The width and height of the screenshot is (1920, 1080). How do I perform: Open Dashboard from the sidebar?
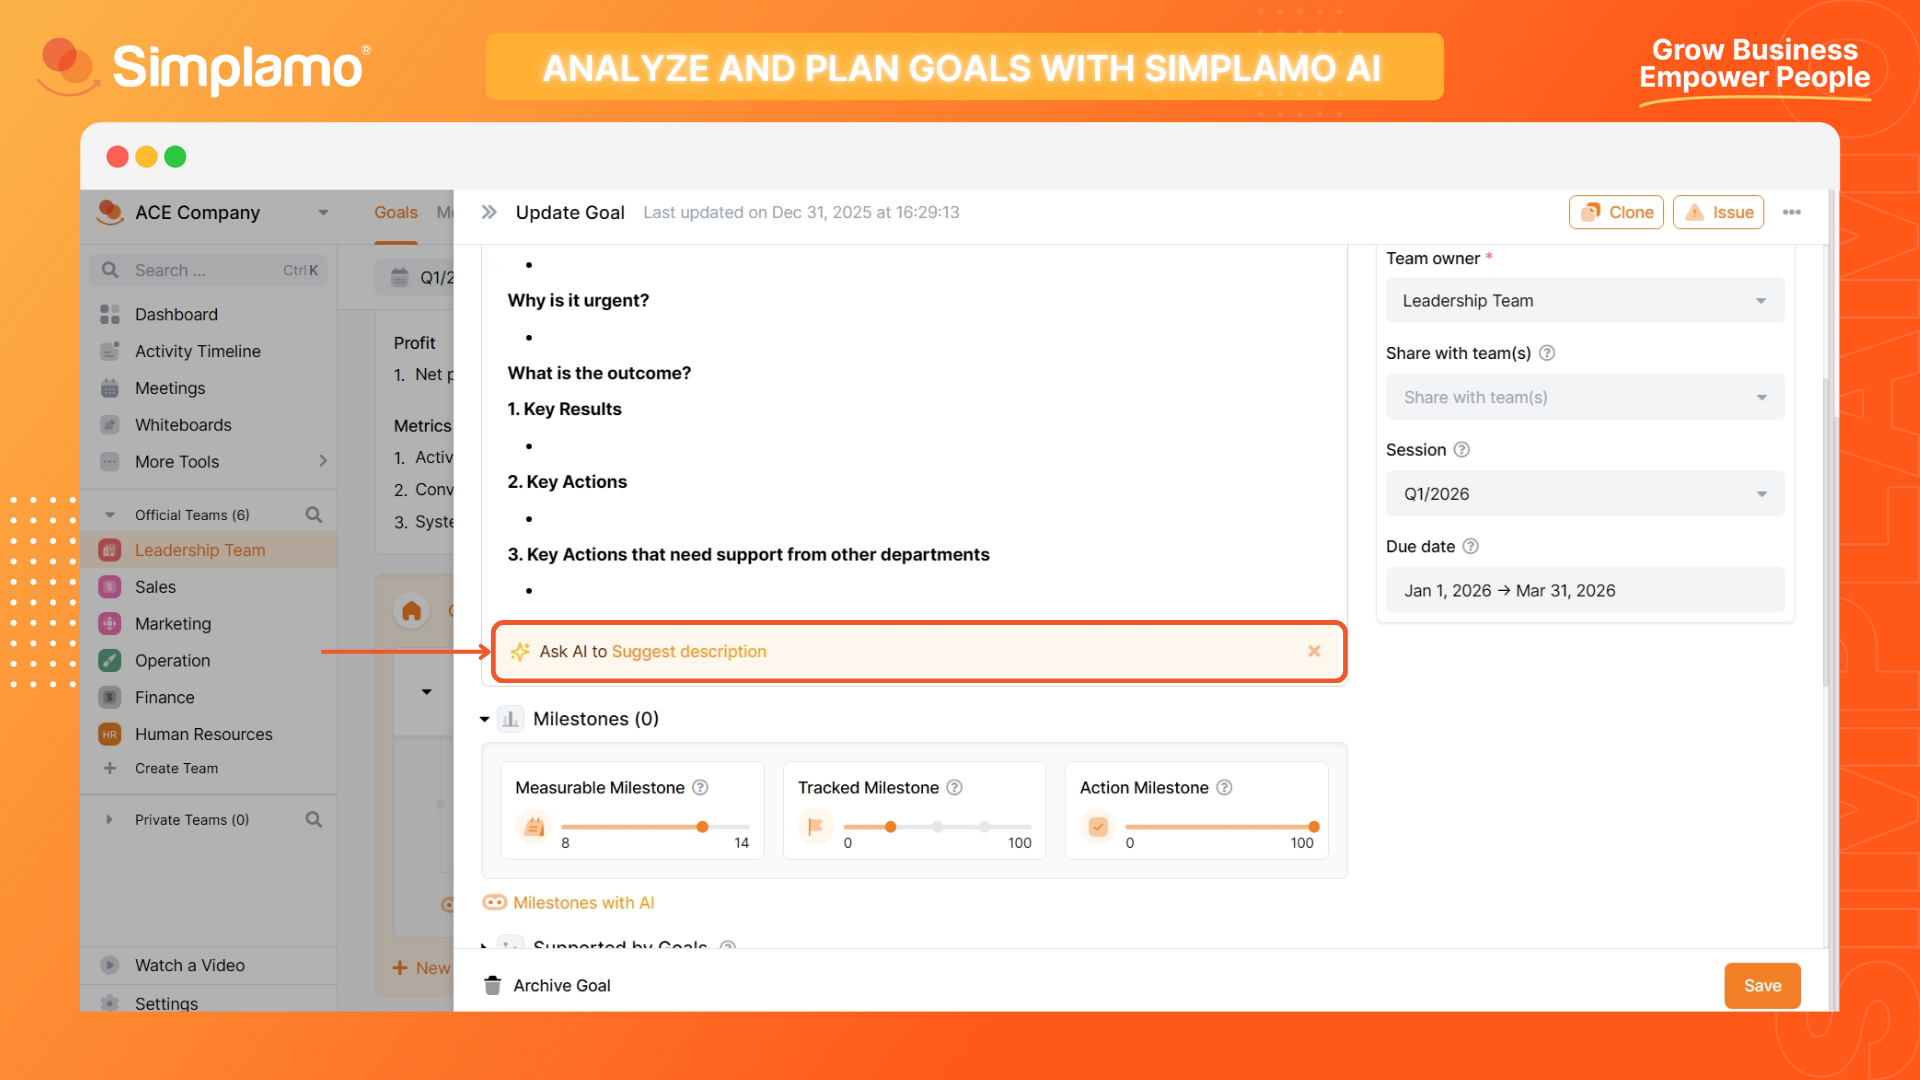176,315
